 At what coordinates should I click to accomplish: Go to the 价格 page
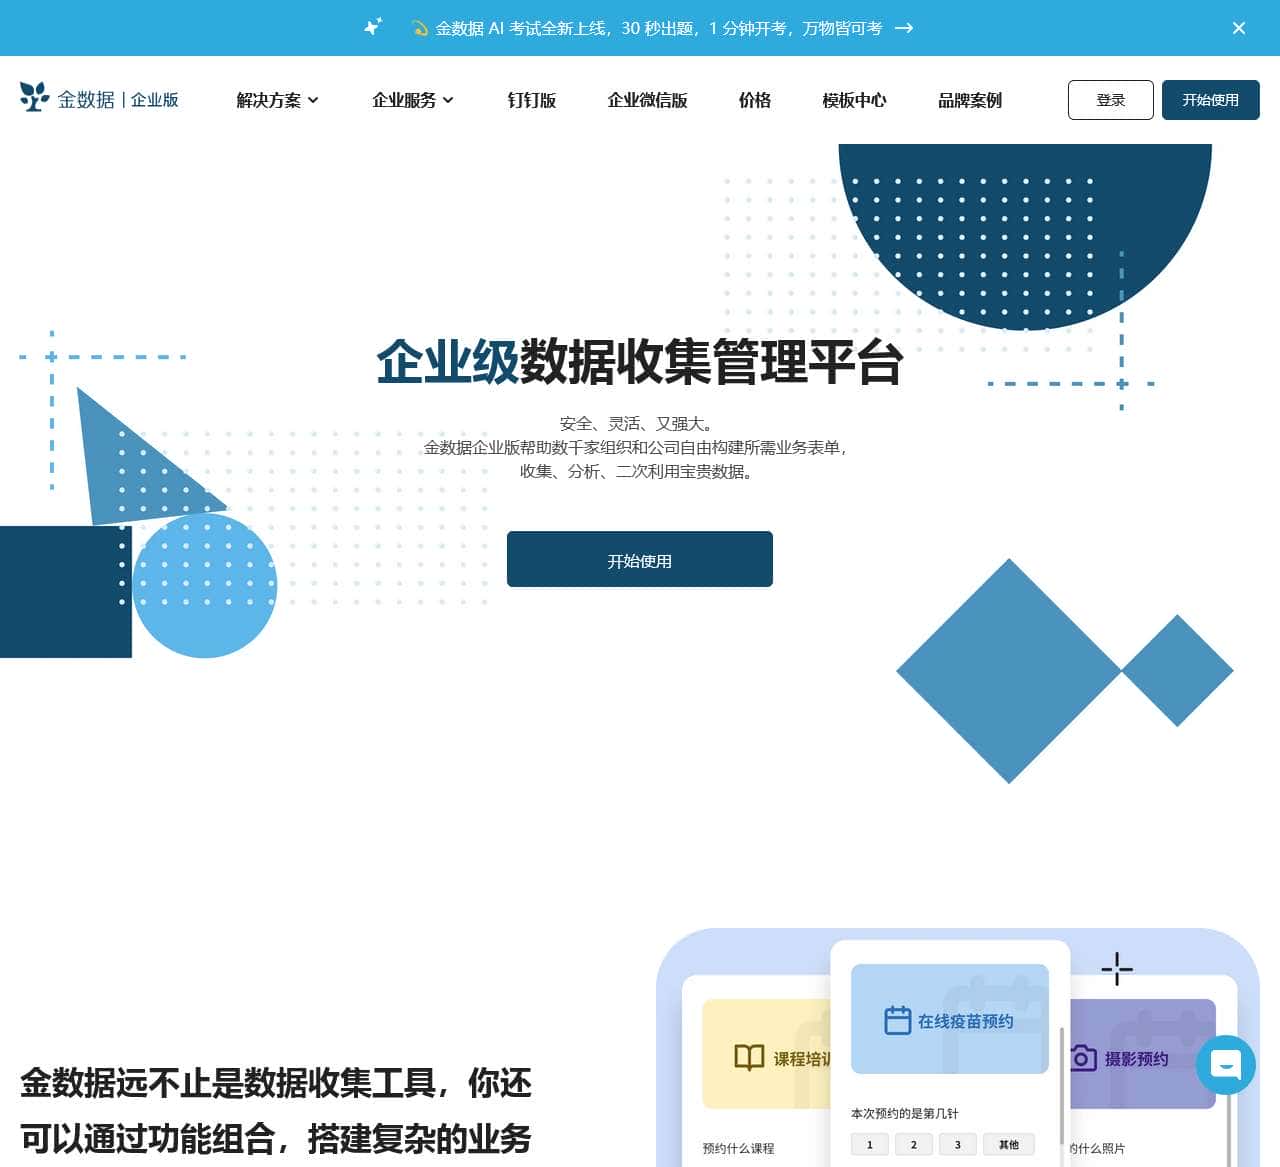coord(755,100)
